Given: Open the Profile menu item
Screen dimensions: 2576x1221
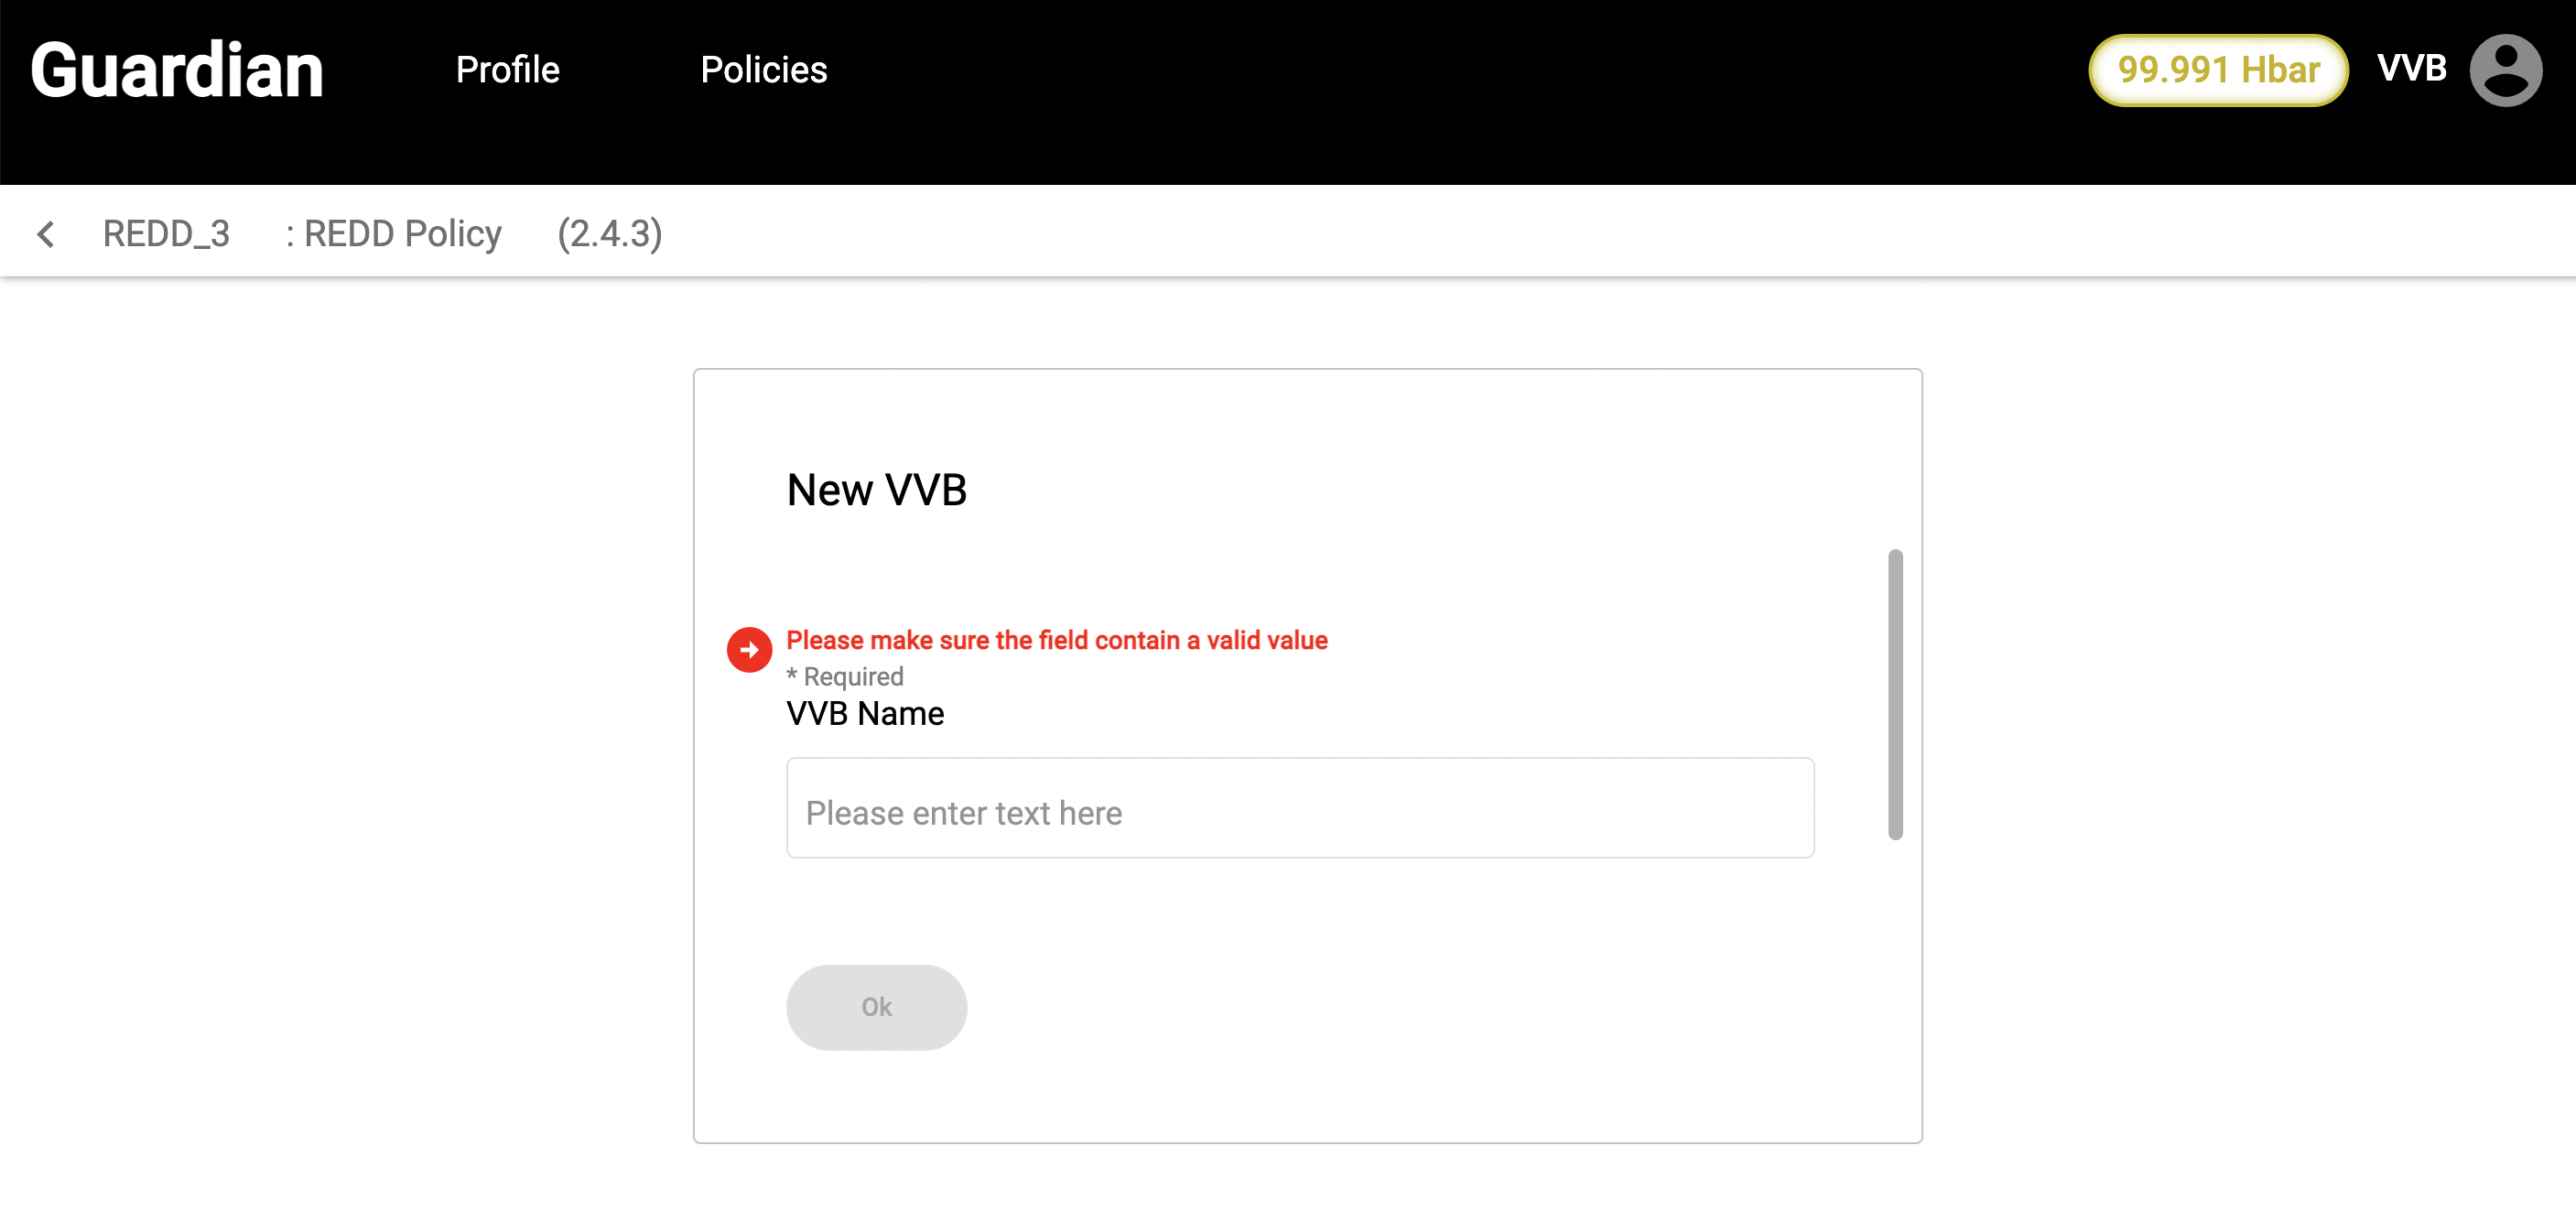Looking at the screenshot, I should 507,70.
